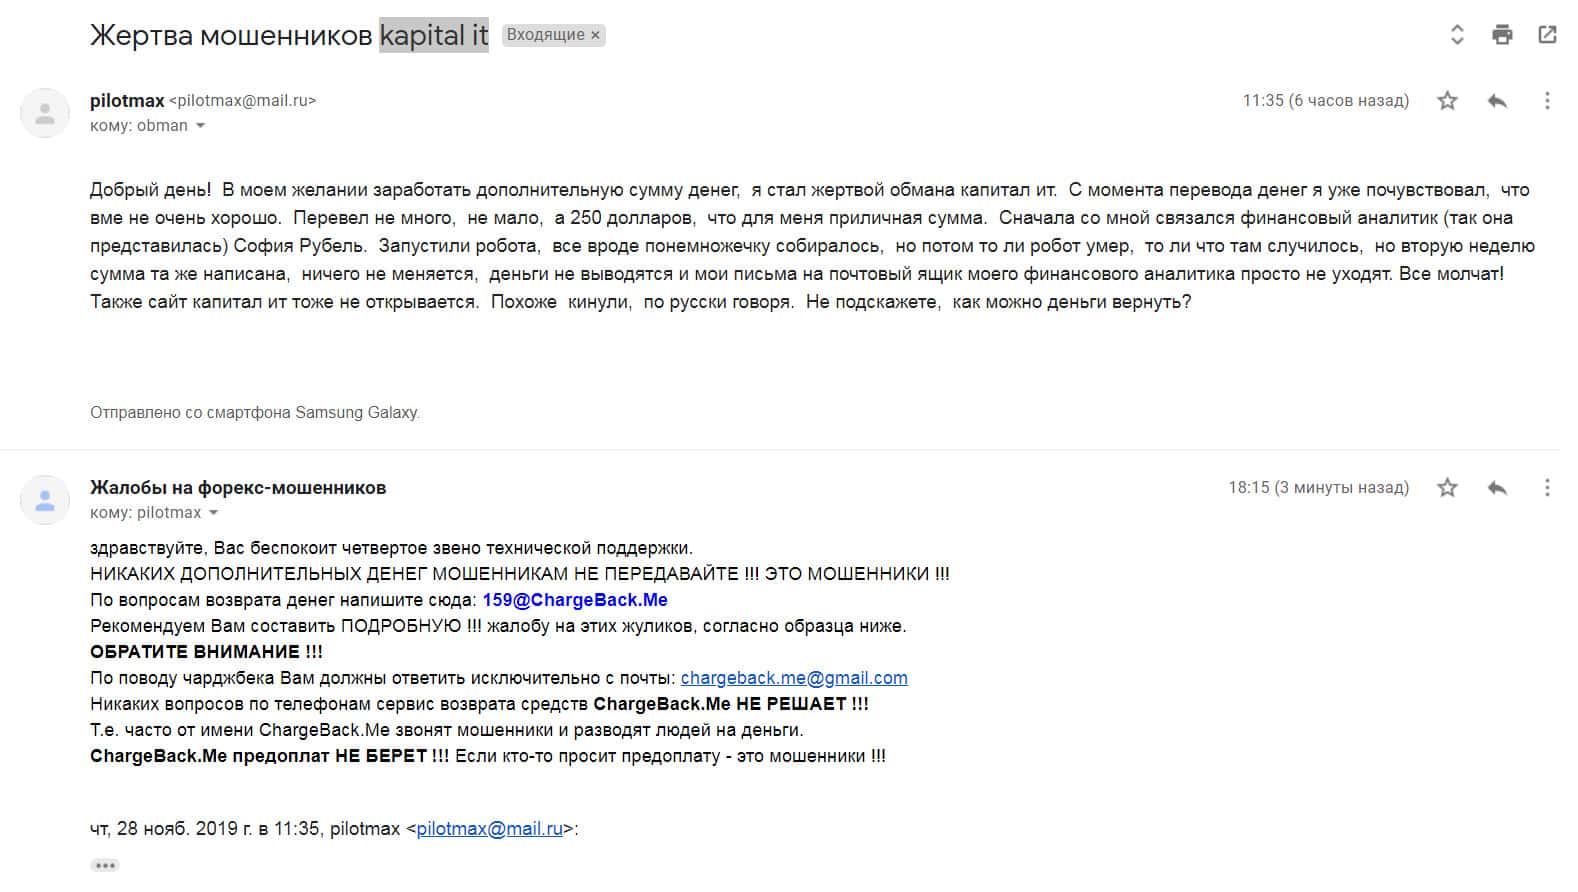Open more options for the 18:15 reply
This screenshot has width=1578, height=892.
click(x=1547, y=487)
